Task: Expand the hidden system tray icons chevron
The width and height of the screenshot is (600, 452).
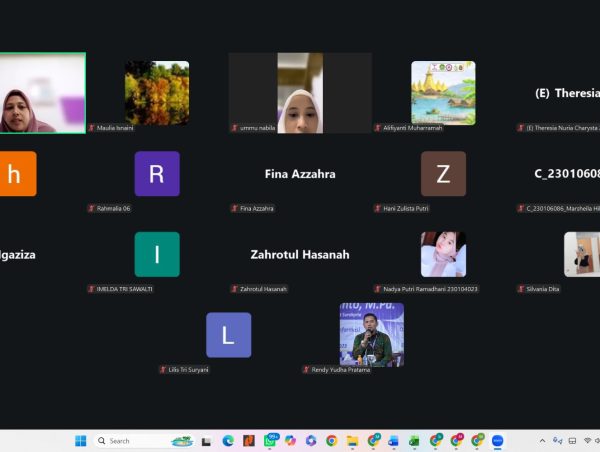Action: (x=542, y=441)
